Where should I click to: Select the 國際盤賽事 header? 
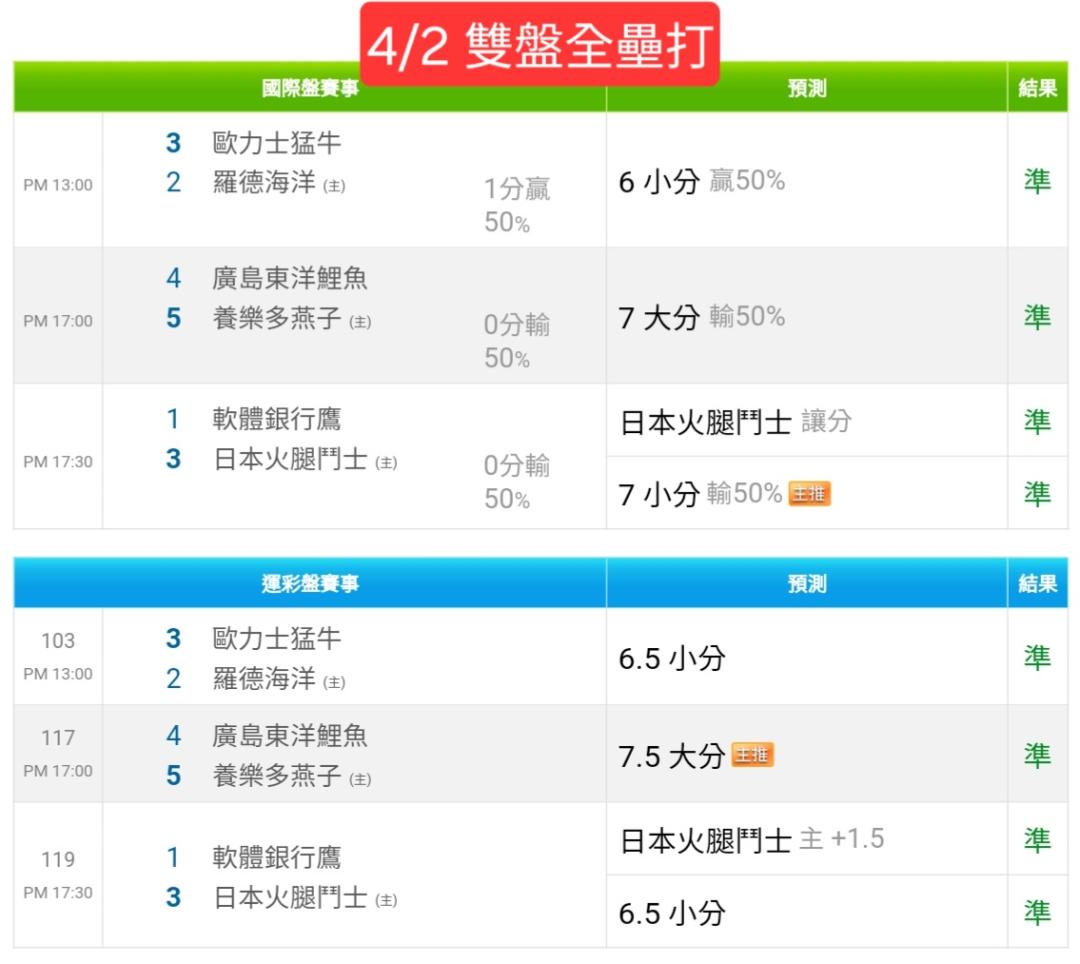click(310, 89)
